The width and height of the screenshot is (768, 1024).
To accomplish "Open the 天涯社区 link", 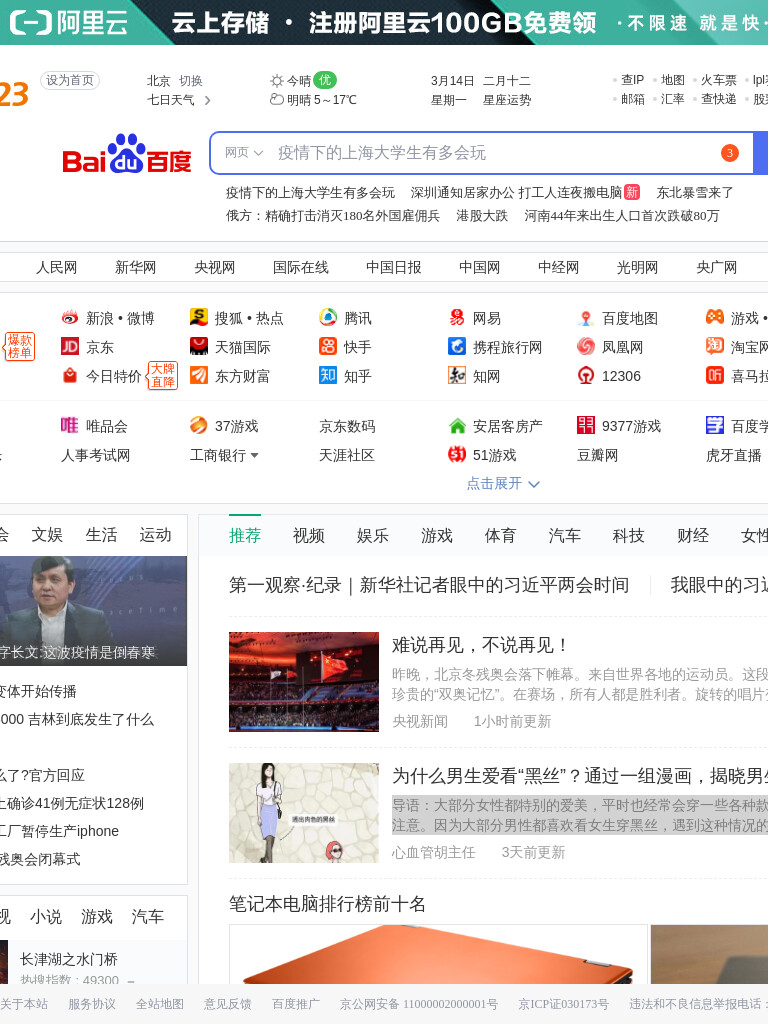I will pyautogui.click(x=347, y=455).
